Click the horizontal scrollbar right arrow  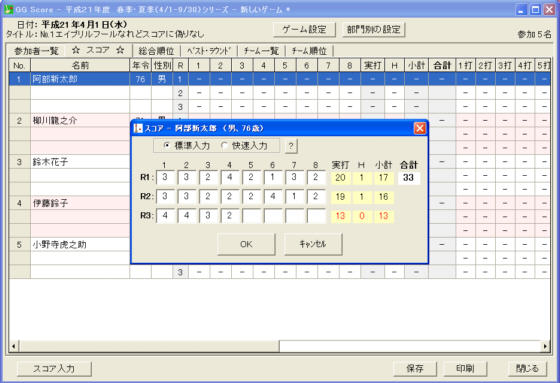pos(545,346)
